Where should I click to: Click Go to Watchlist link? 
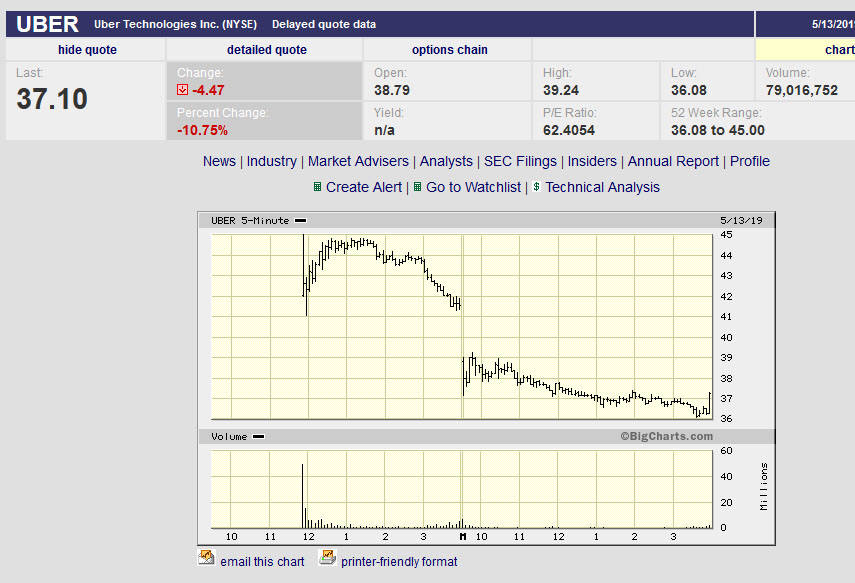click(x=473, y=187)
